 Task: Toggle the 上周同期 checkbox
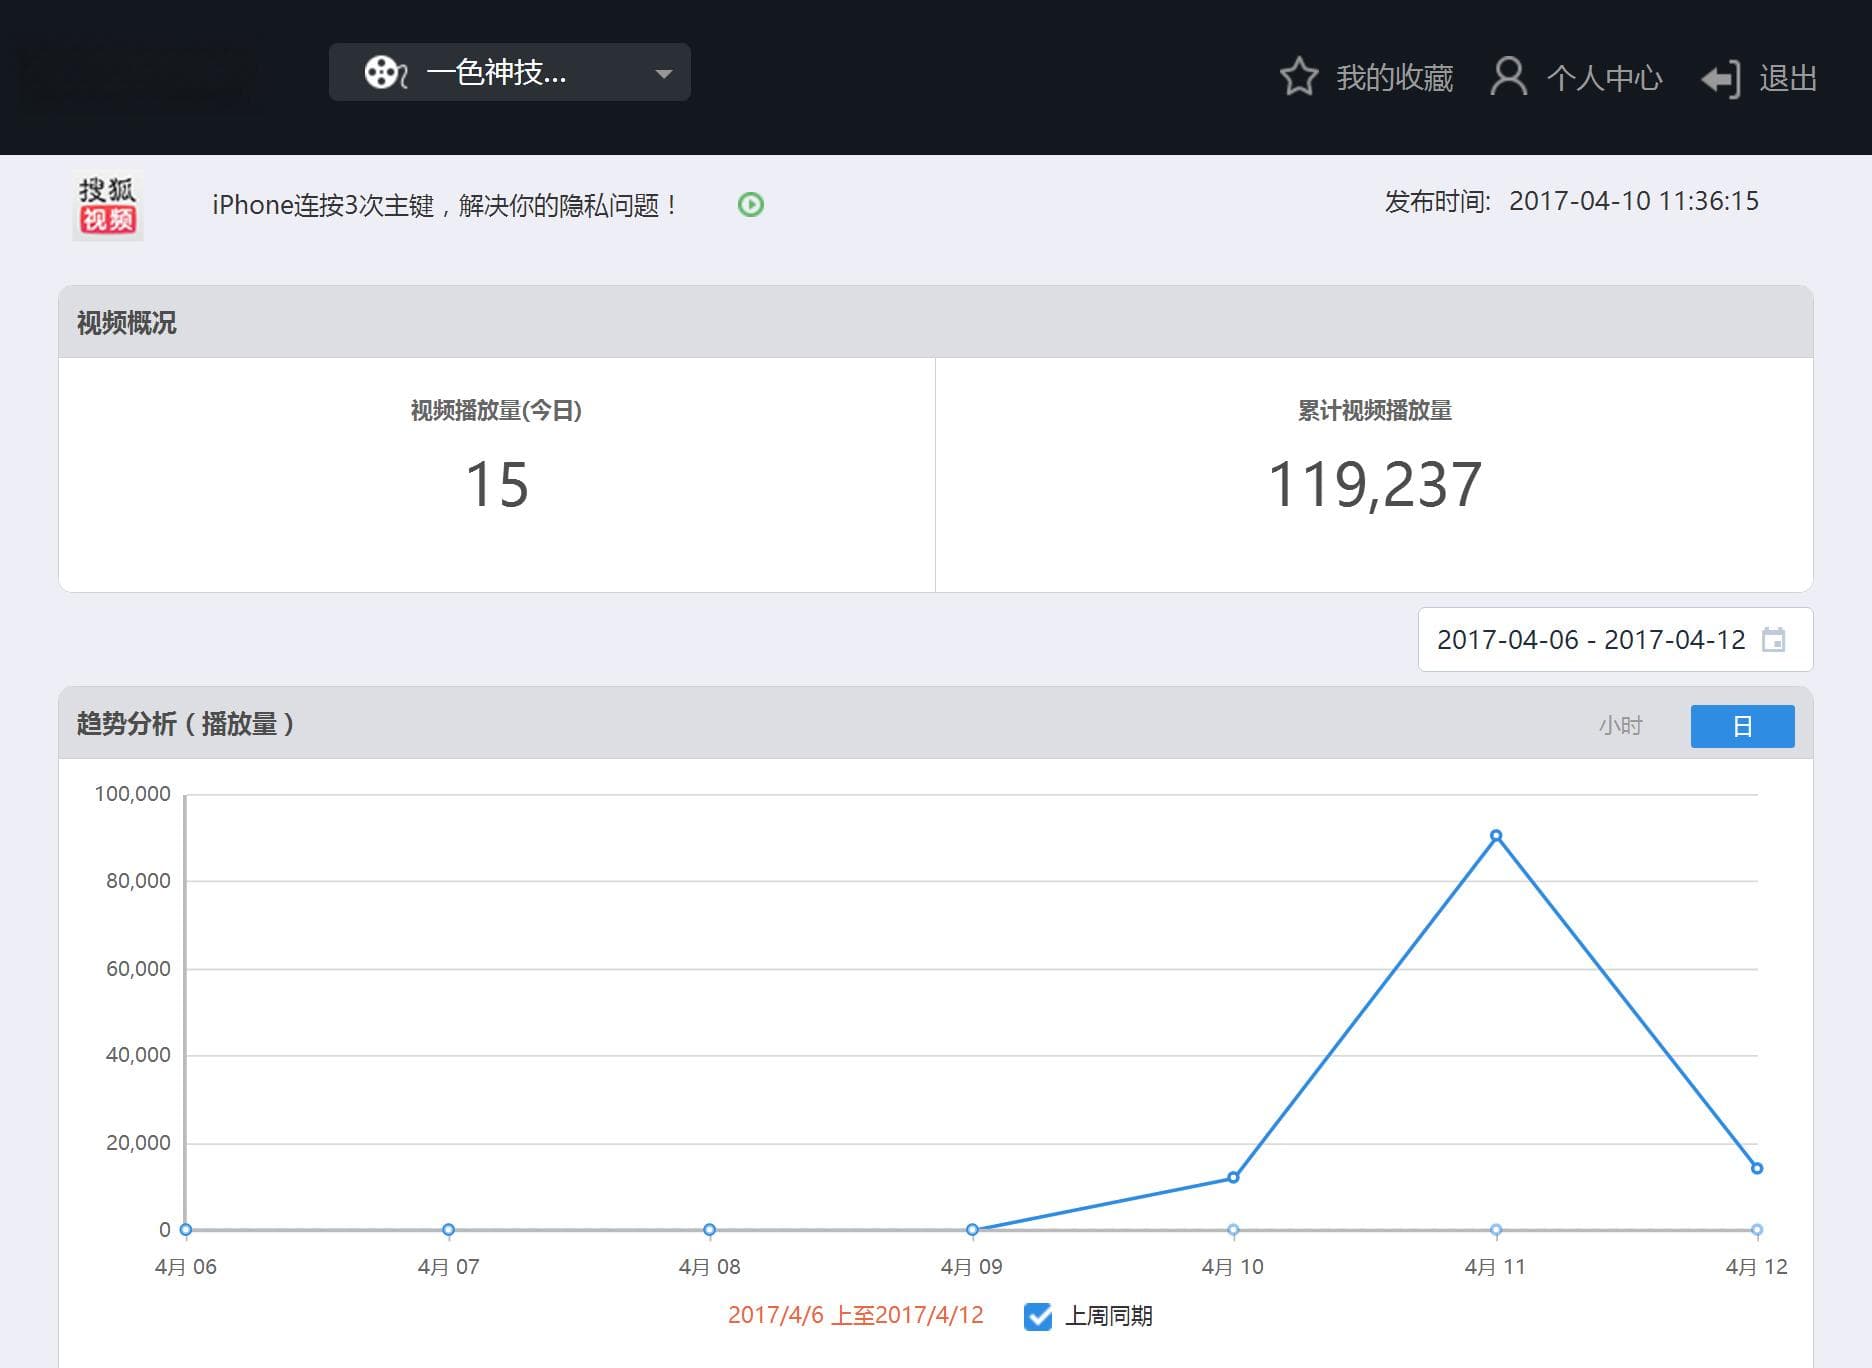1038,1316
